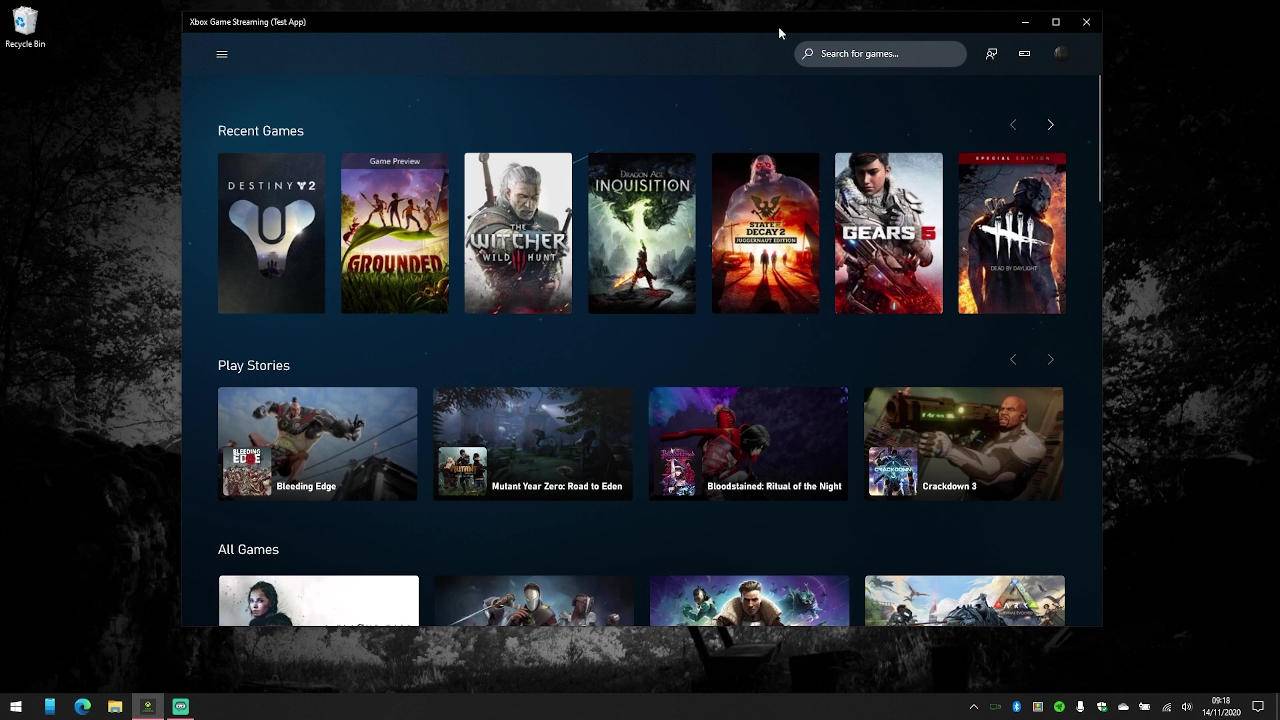Open the green app icon on taskbar
This screenshot has height=720, width=1280.
point(181,706)
